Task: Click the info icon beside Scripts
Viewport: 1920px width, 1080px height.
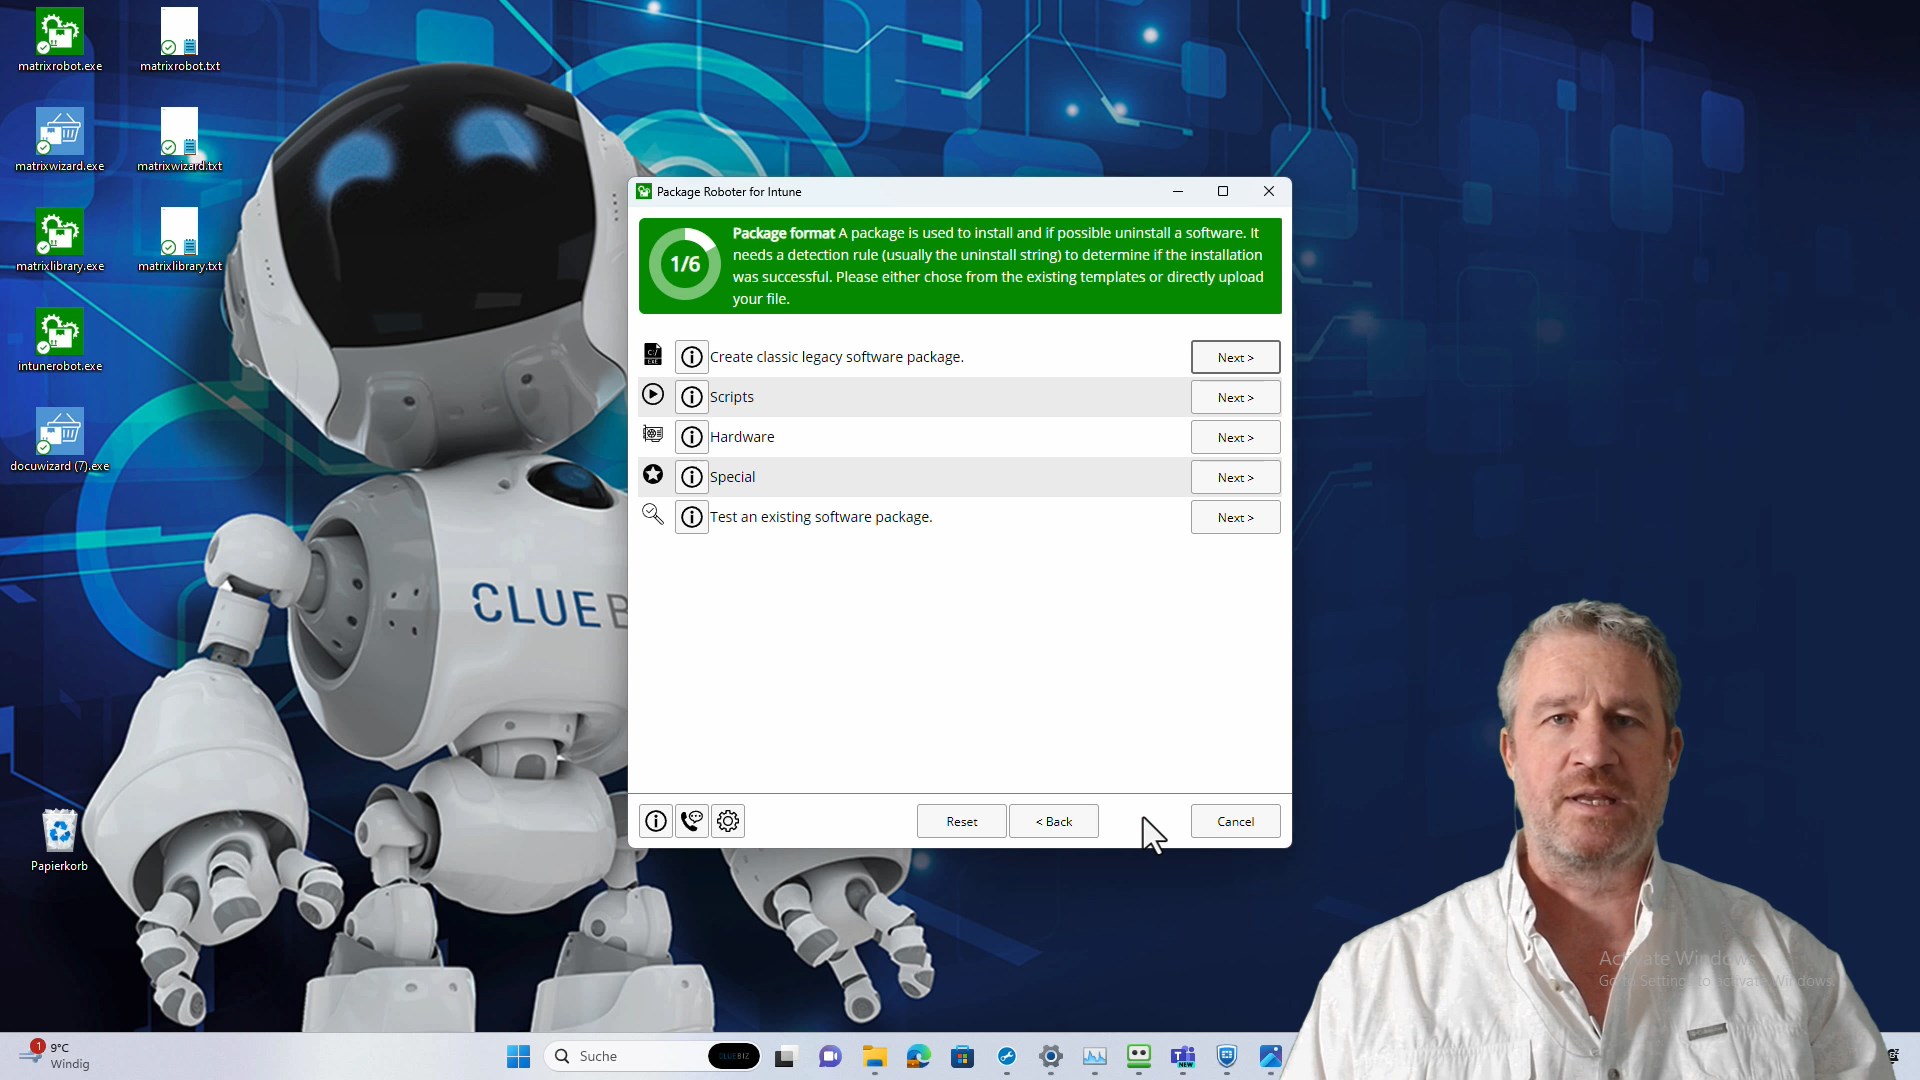Action: 691,397
